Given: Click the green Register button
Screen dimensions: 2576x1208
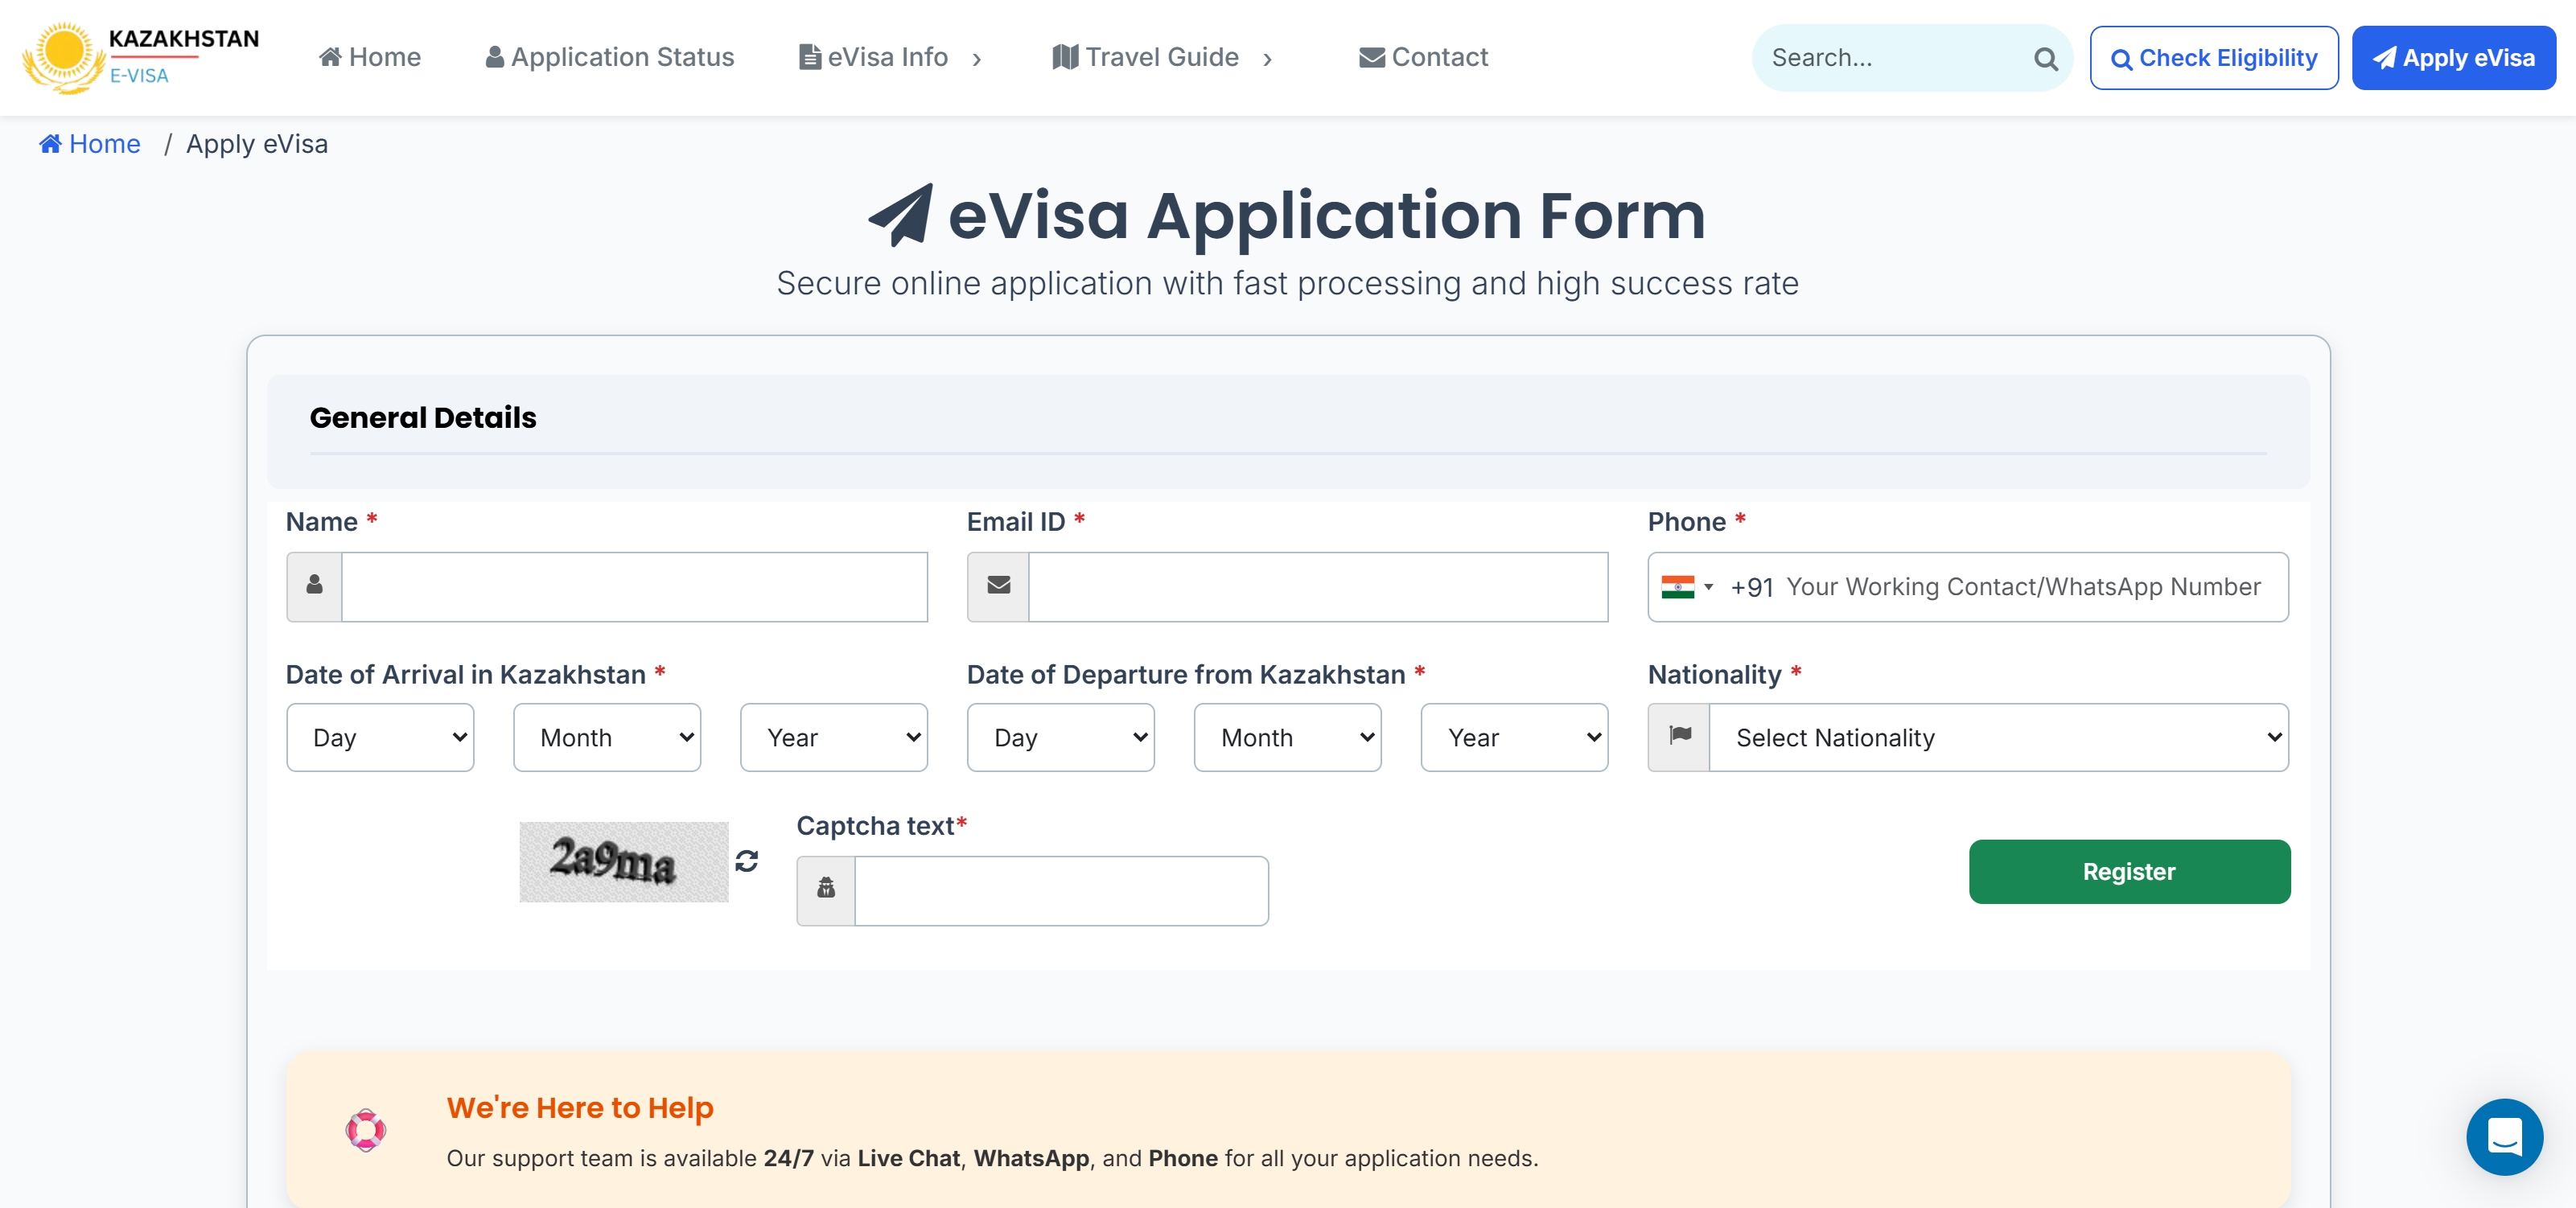Looking at the screenshot, I should 2128,871.
